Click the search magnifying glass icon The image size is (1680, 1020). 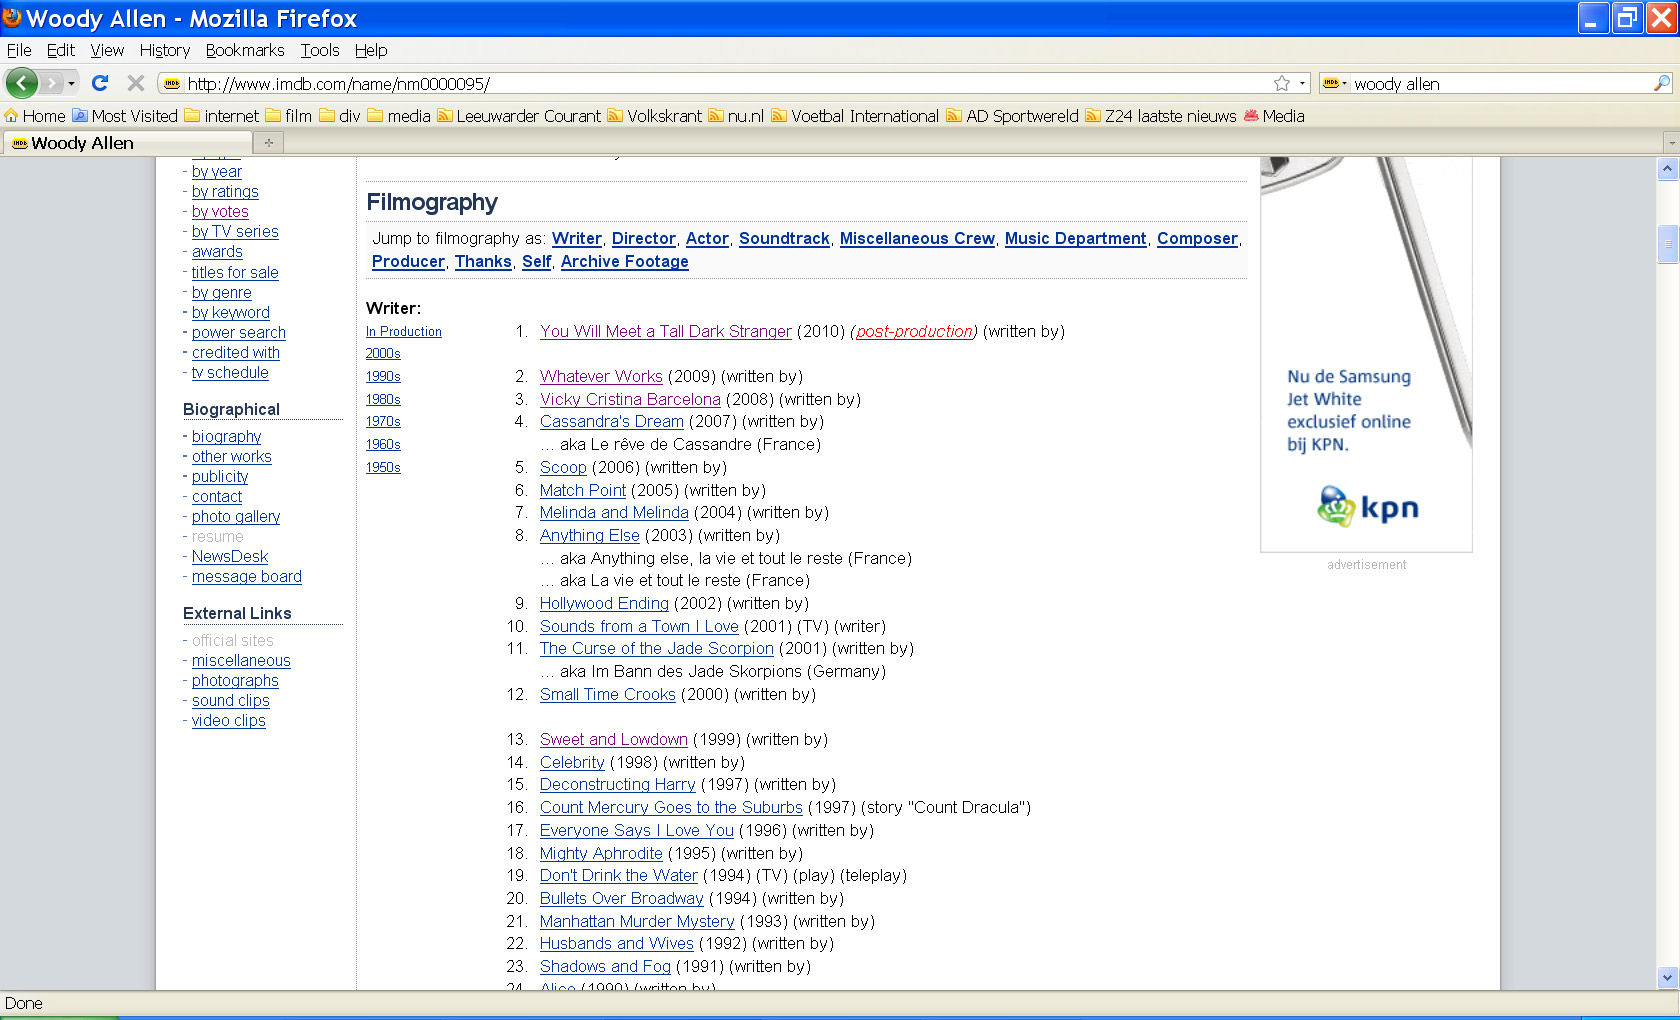point(1661,84)
